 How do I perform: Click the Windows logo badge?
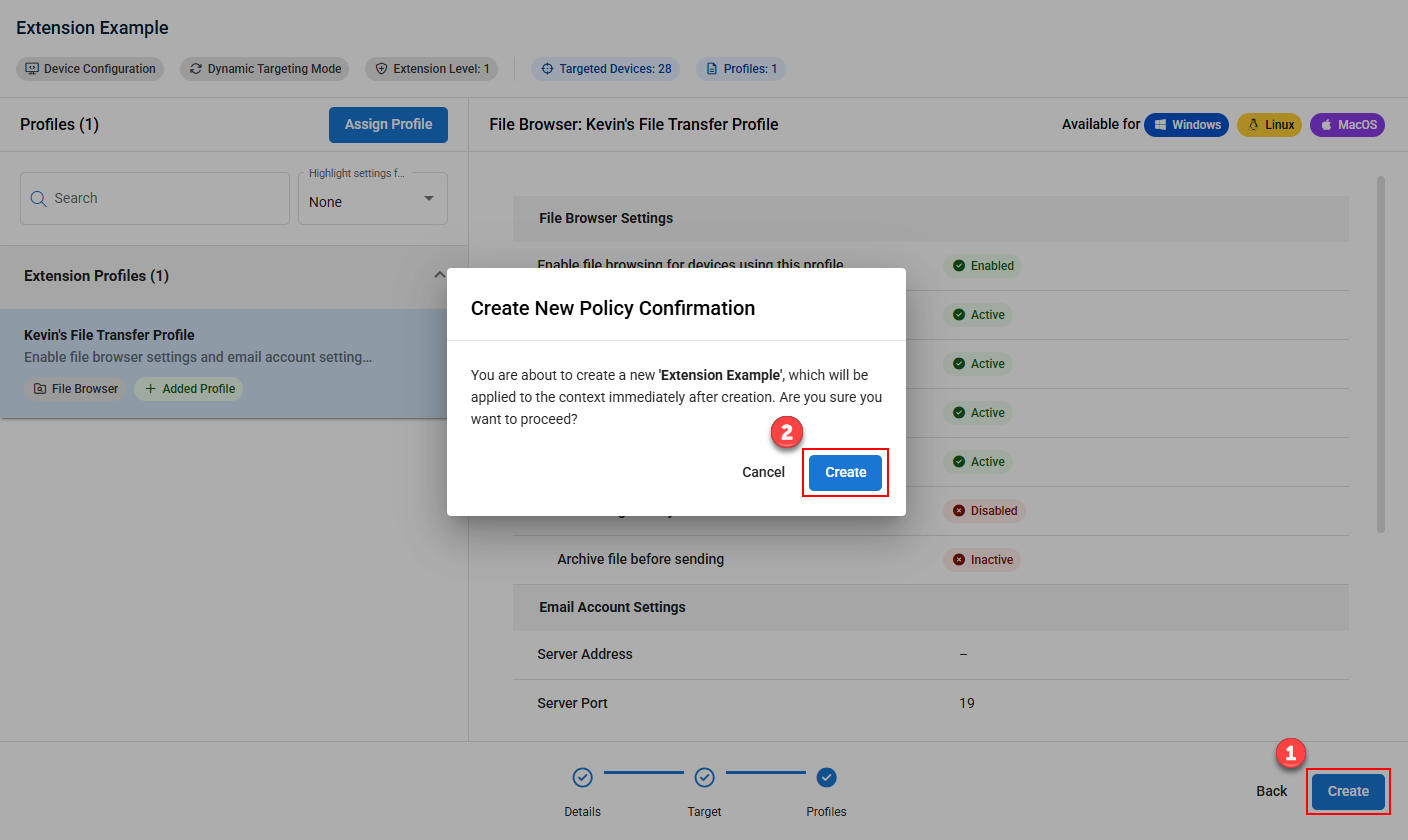pyautogui.click(x=1186, y=125)
